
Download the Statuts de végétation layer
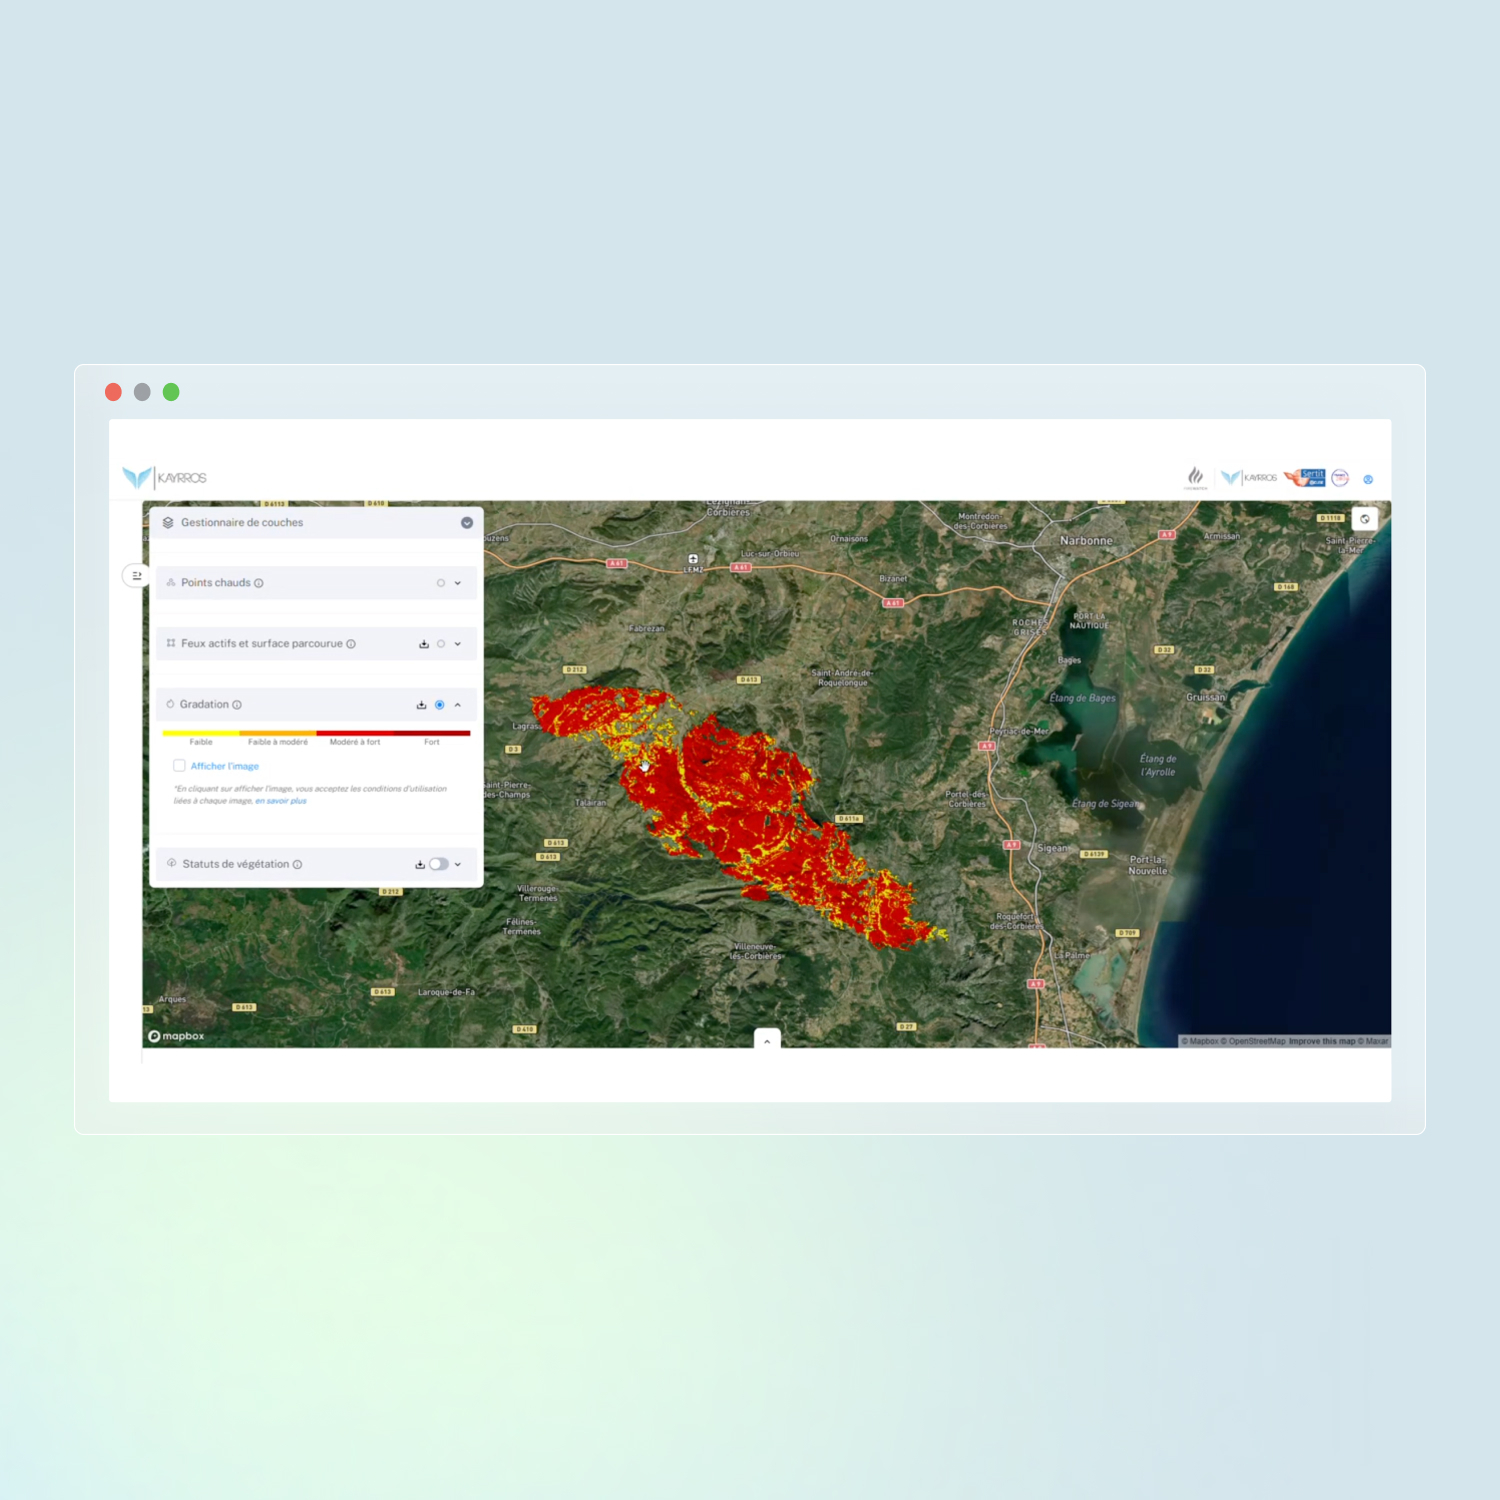pos(420,864)
